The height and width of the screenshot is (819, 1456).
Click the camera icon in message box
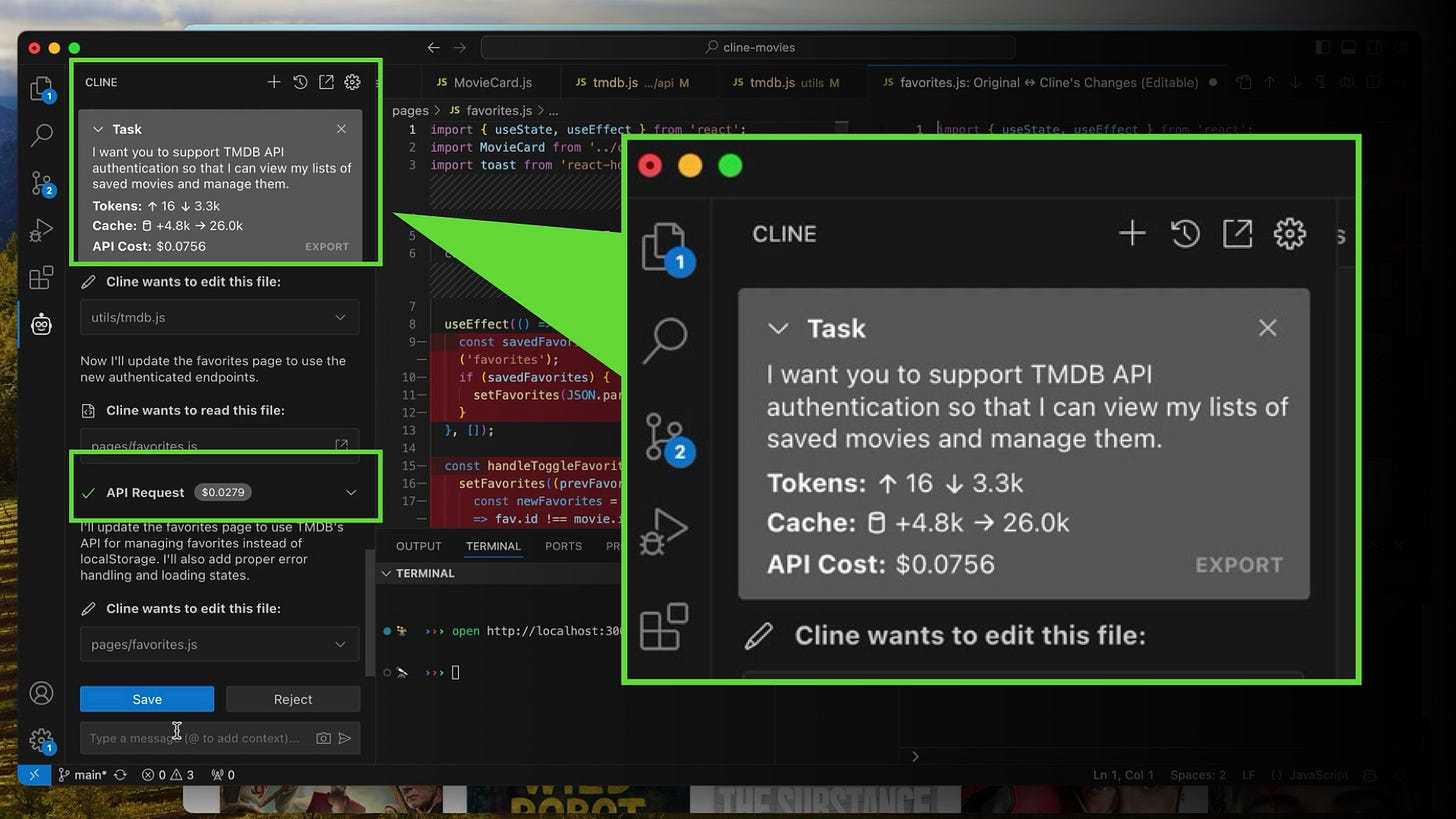pos(323,738)
